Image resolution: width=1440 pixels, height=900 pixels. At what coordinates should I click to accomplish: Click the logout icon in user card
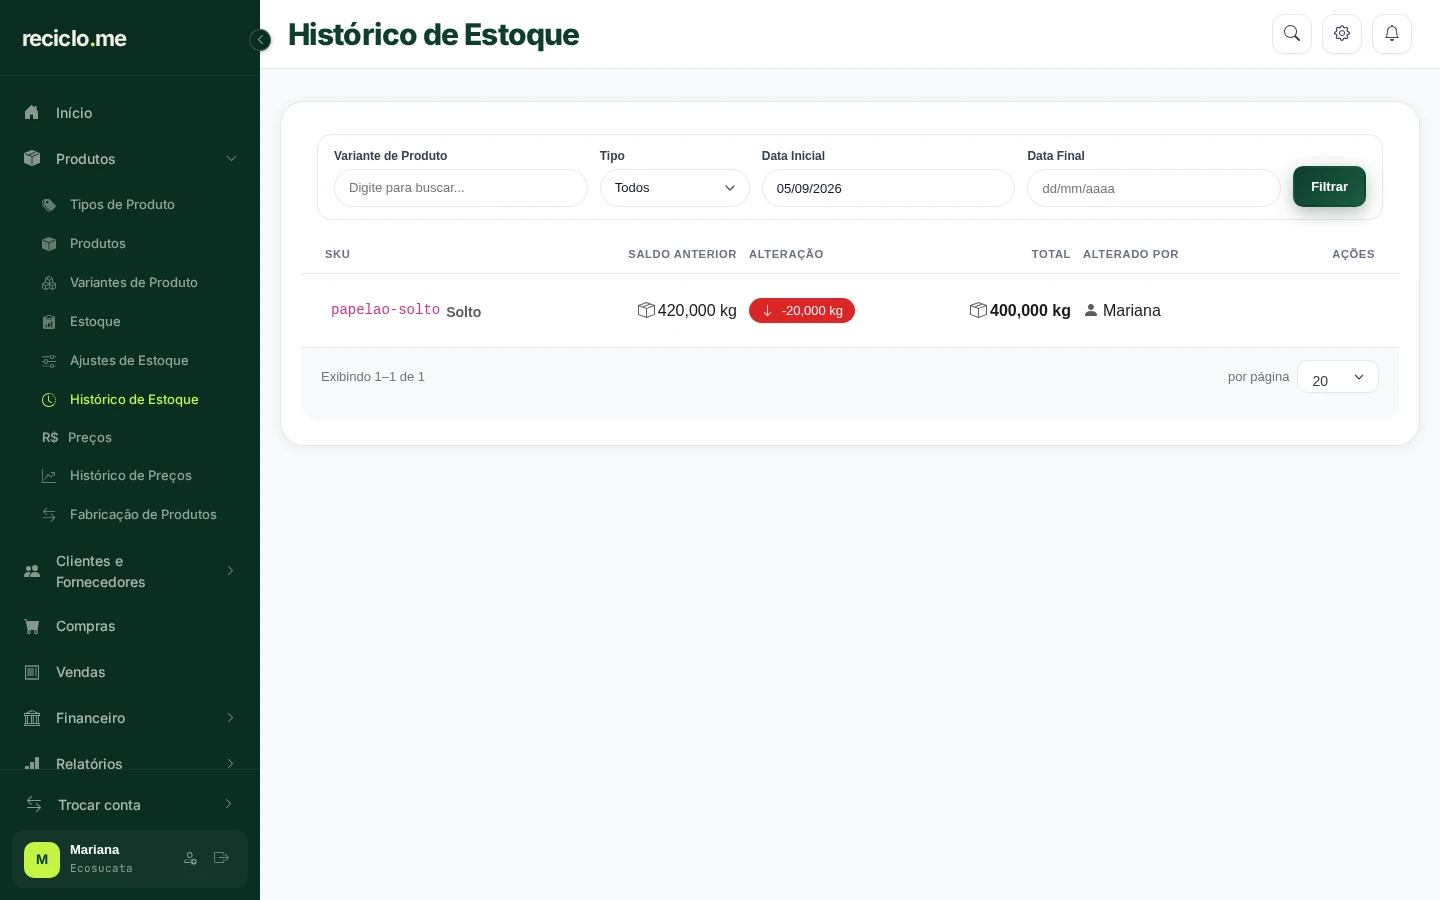(222, 858)
